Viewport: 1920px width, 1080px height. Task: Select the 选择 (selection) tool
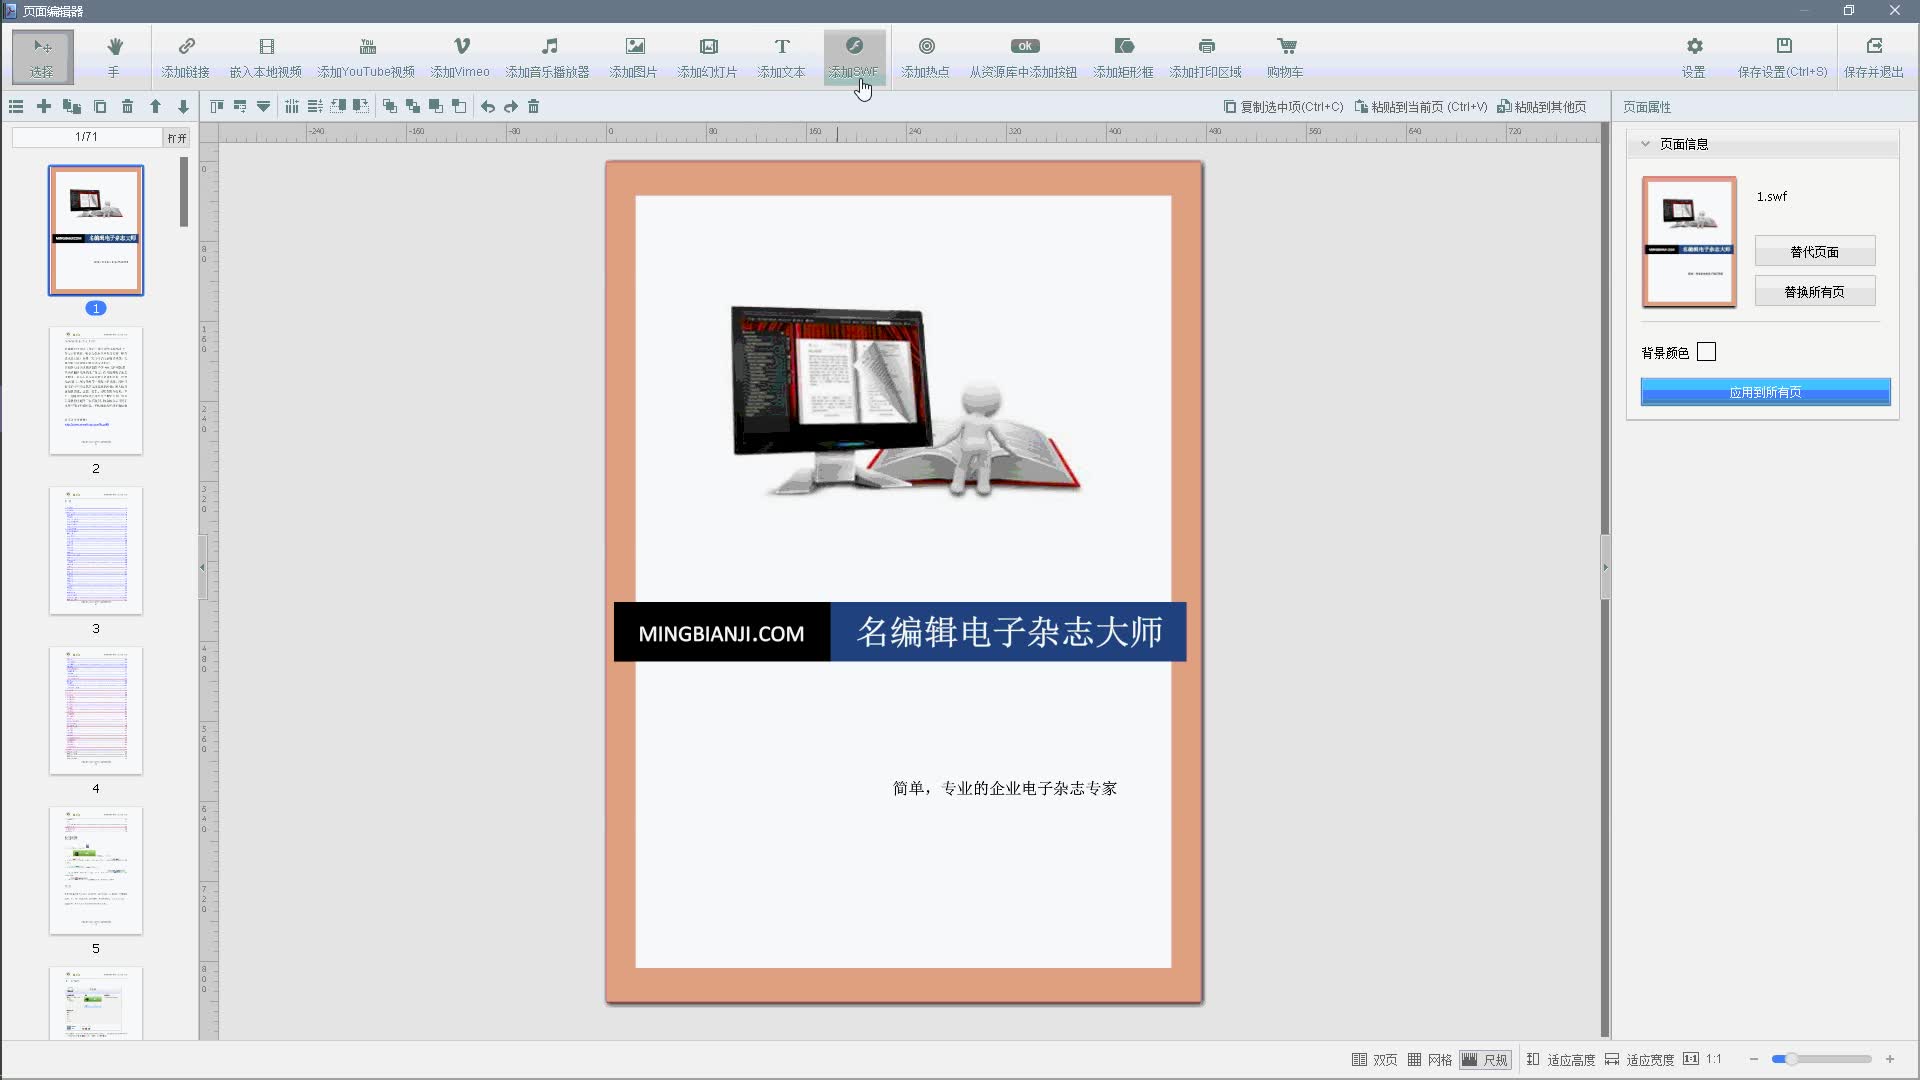42,57
